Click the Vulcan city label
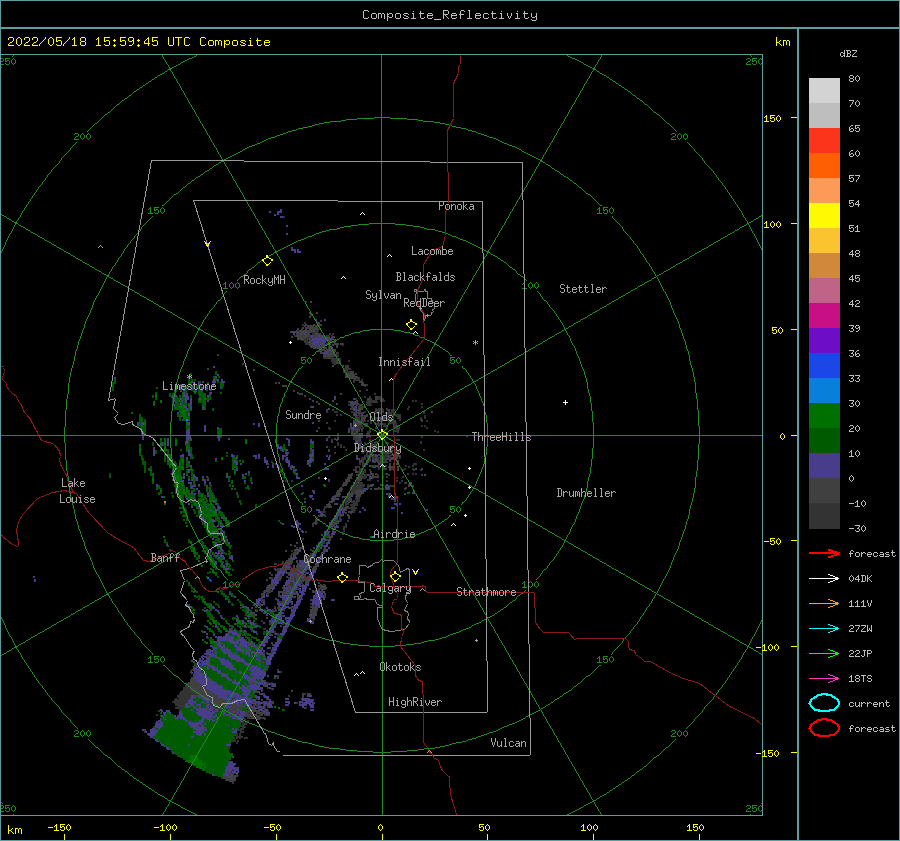The image size is (900, 841). coord(508,743)
